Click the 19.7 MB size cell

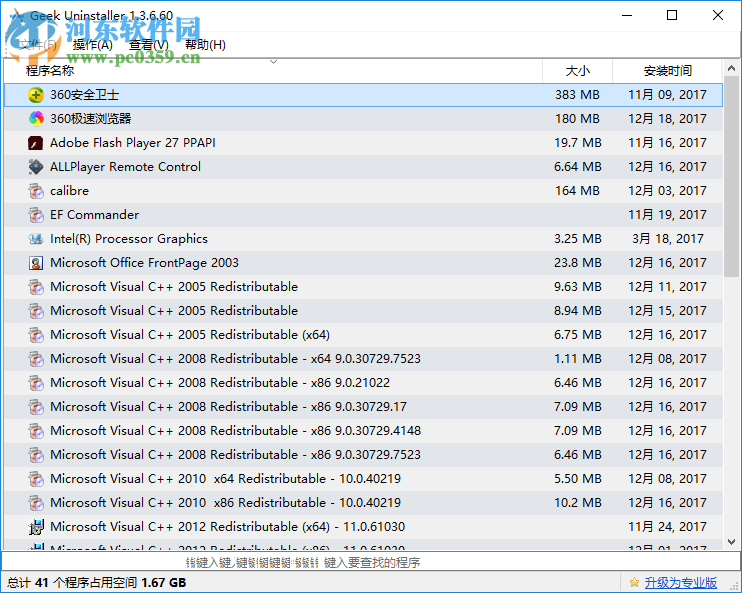pos(578,143)
